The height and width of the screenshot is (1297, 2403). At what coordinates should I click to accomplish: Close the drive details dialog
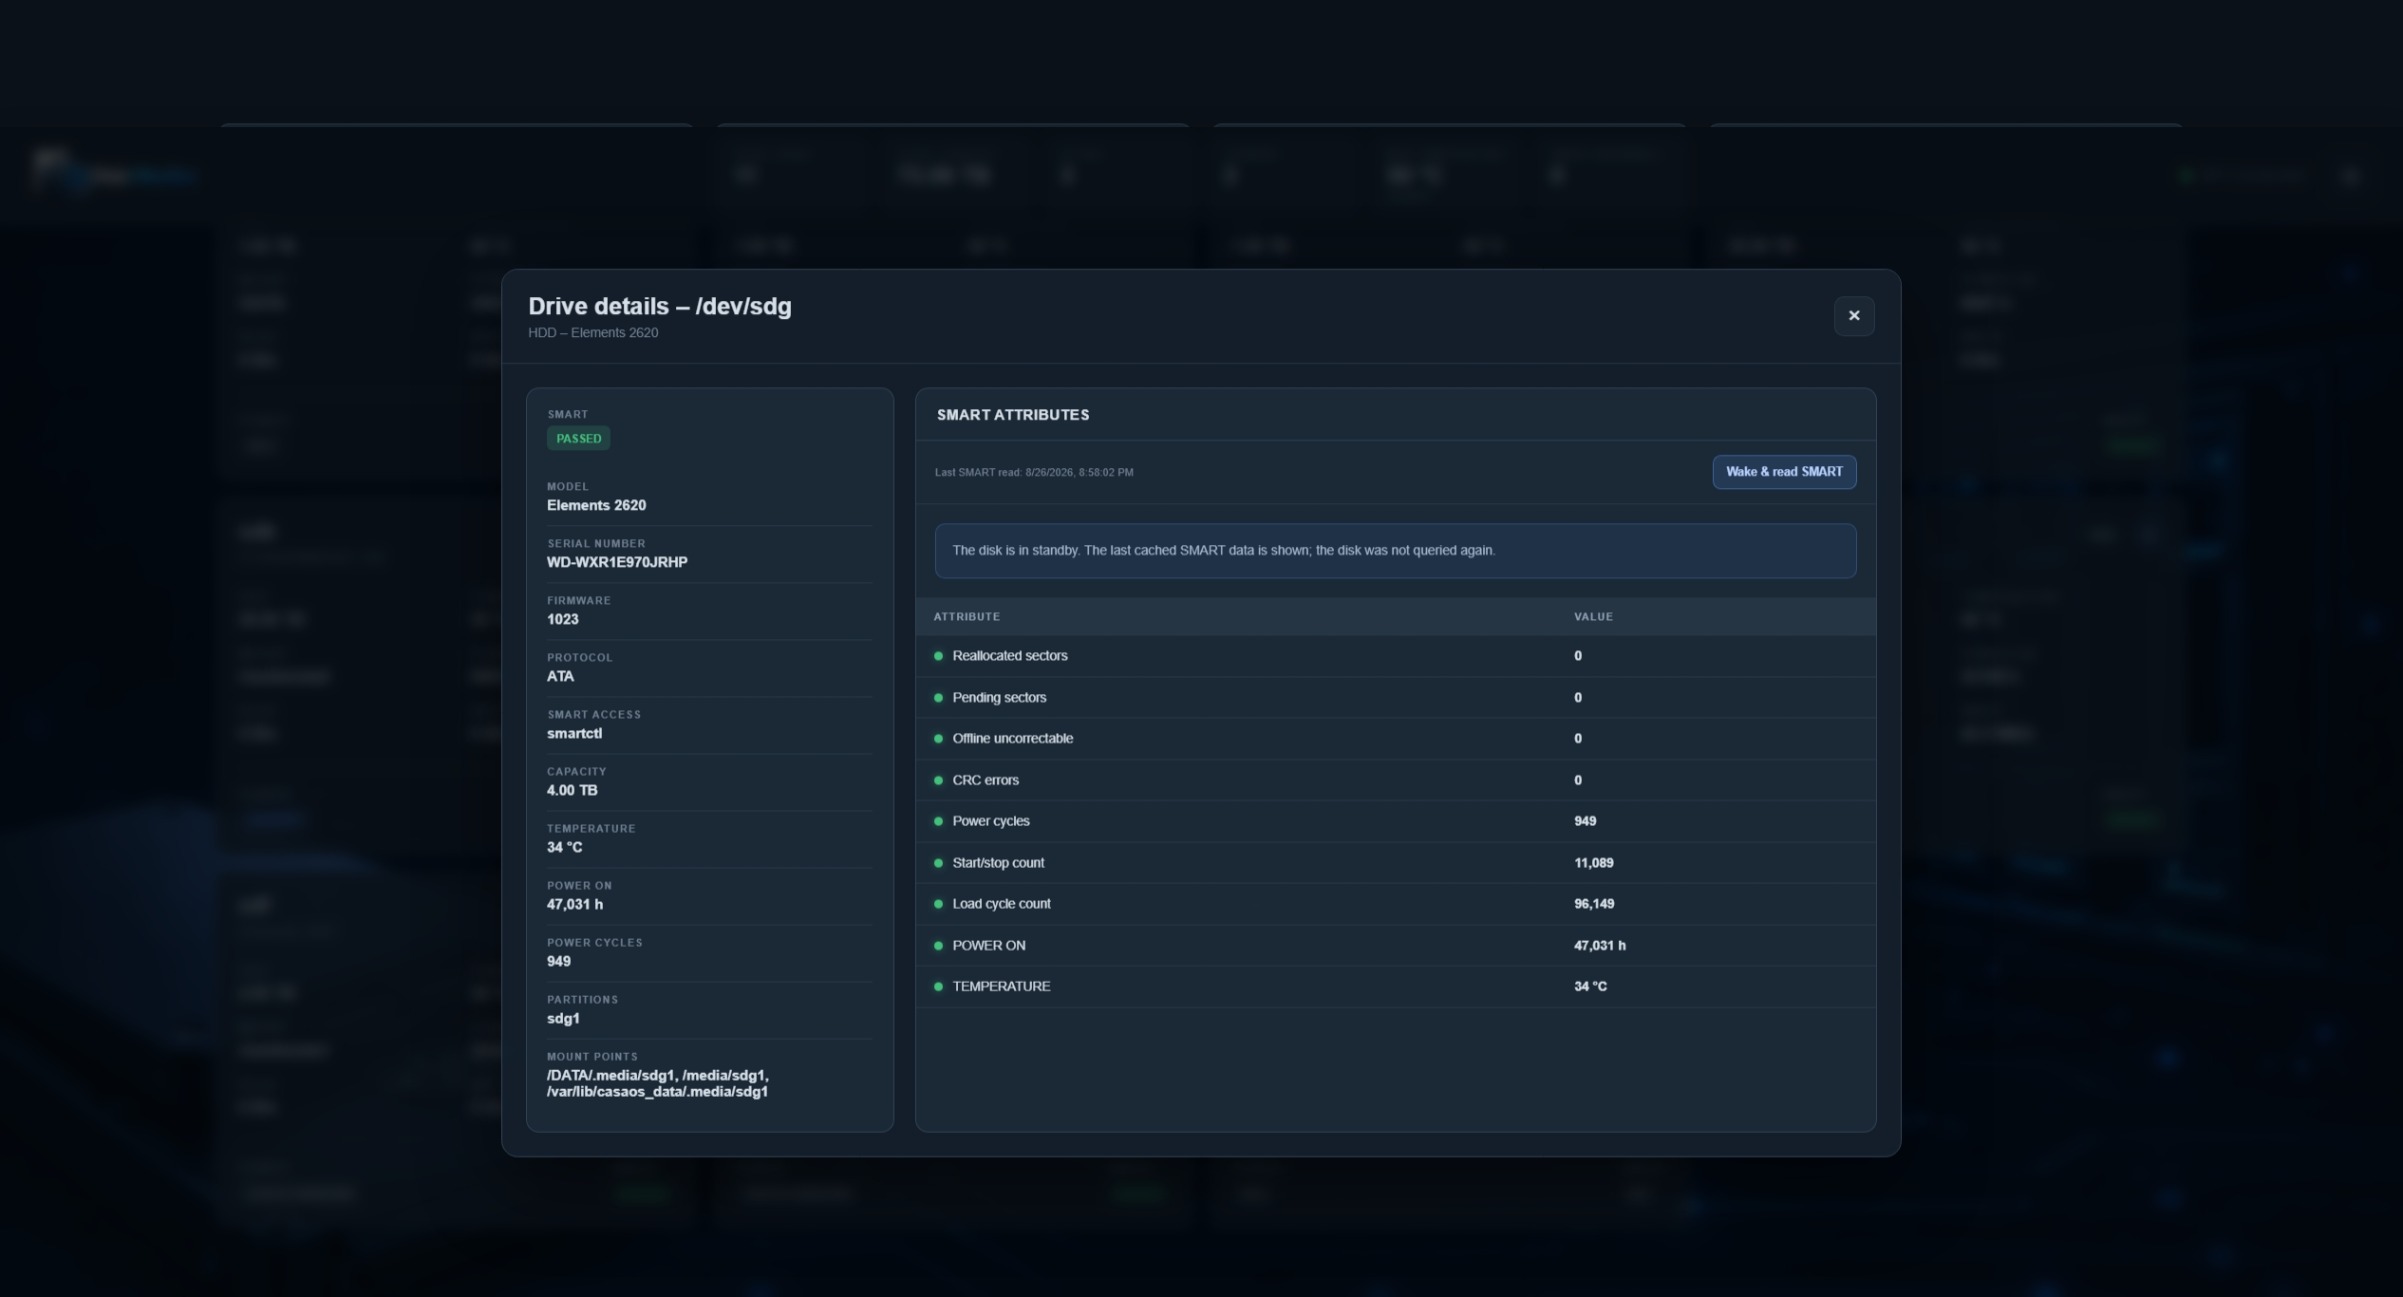click(x=1853, y=316)
